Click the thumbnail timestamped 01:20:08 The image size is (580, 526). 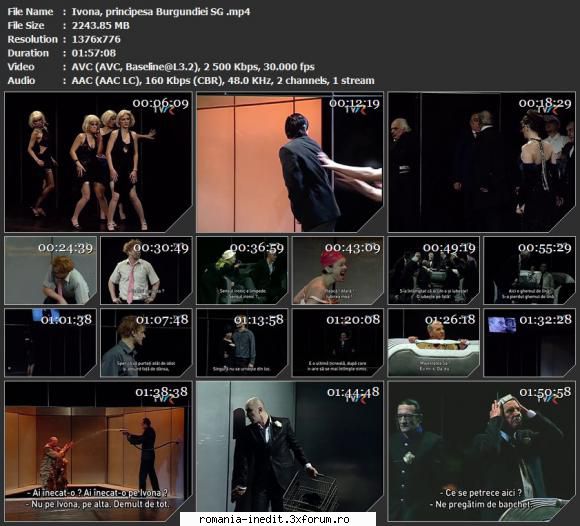(338, 343)
